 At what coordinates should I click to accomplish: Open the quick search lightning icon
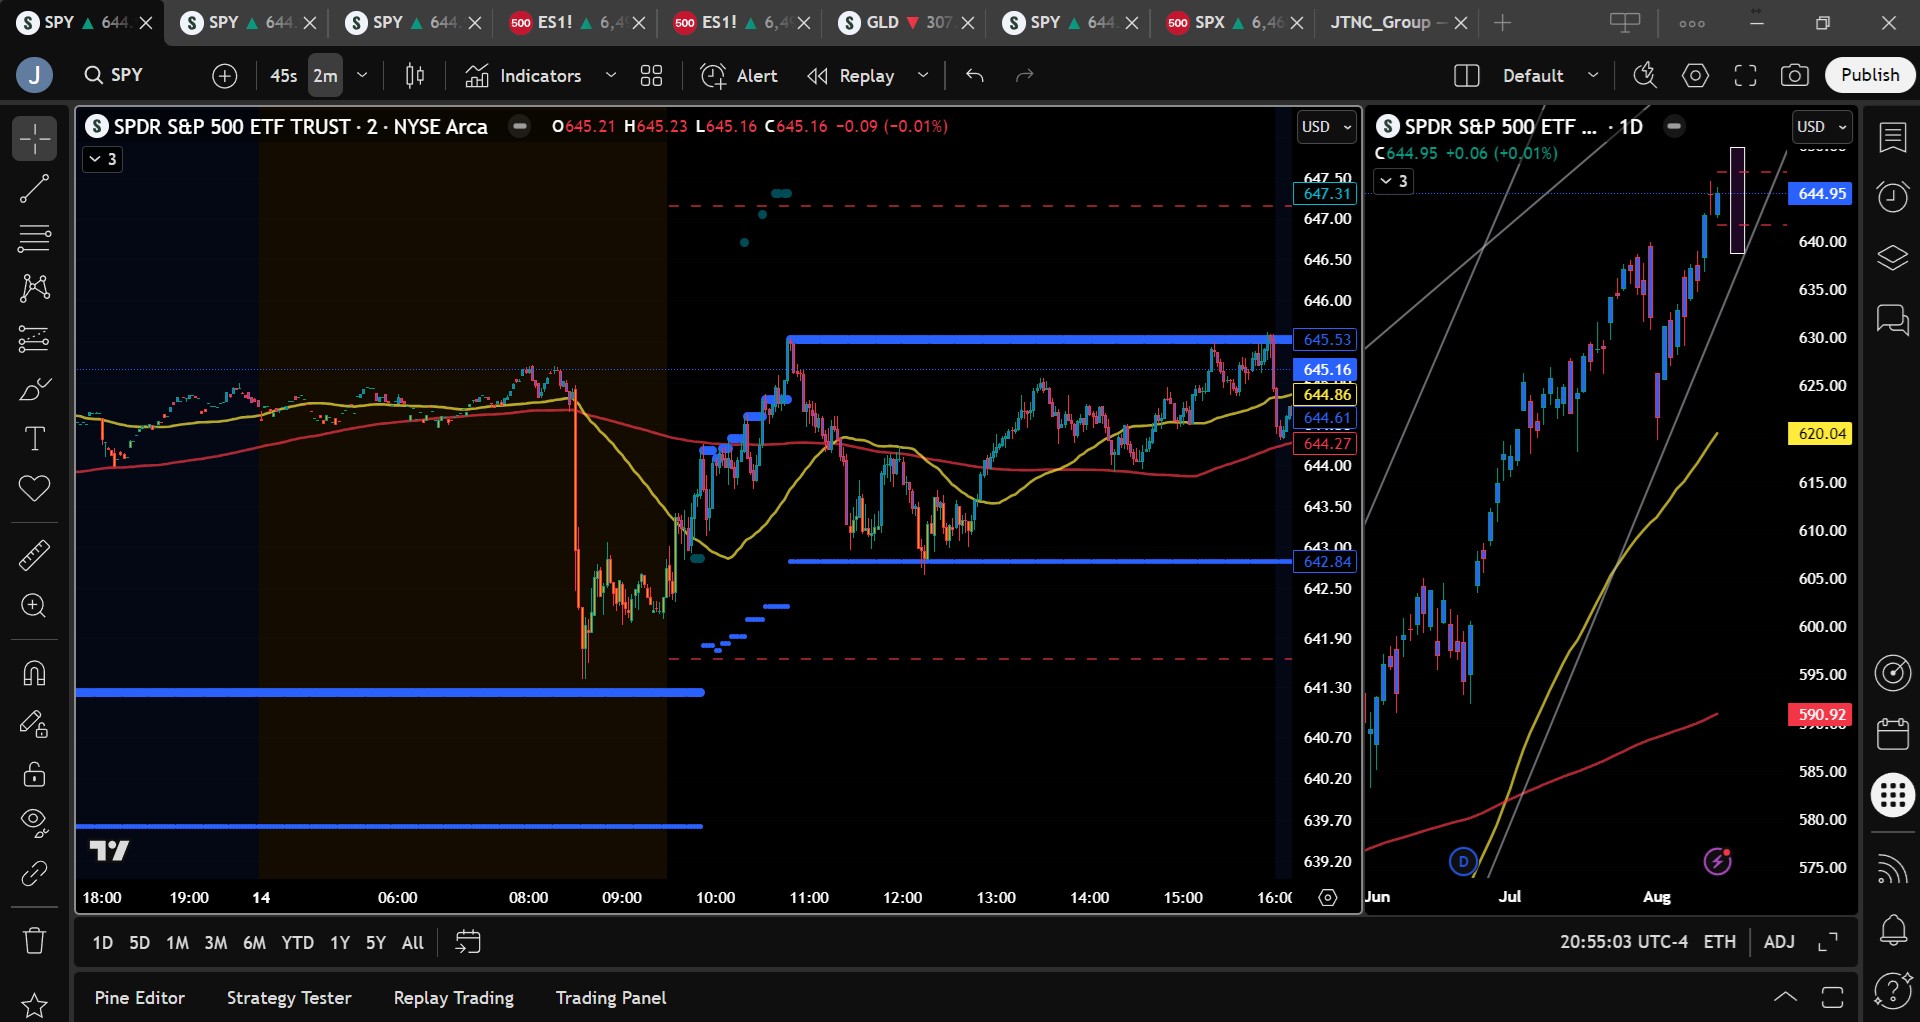click(1645, 75)
